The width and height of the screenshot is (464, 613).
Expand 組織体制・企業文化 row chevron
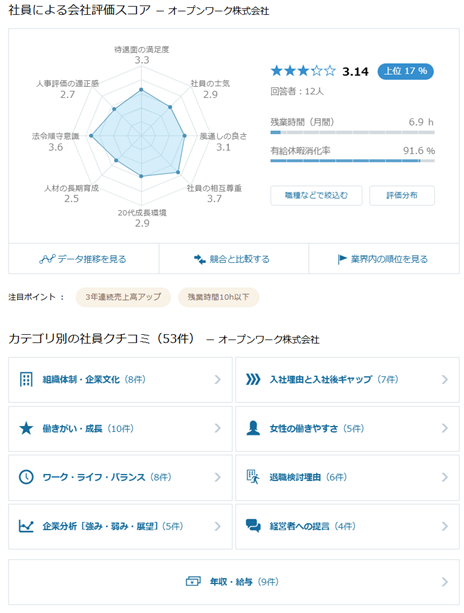tap(218, 379)
